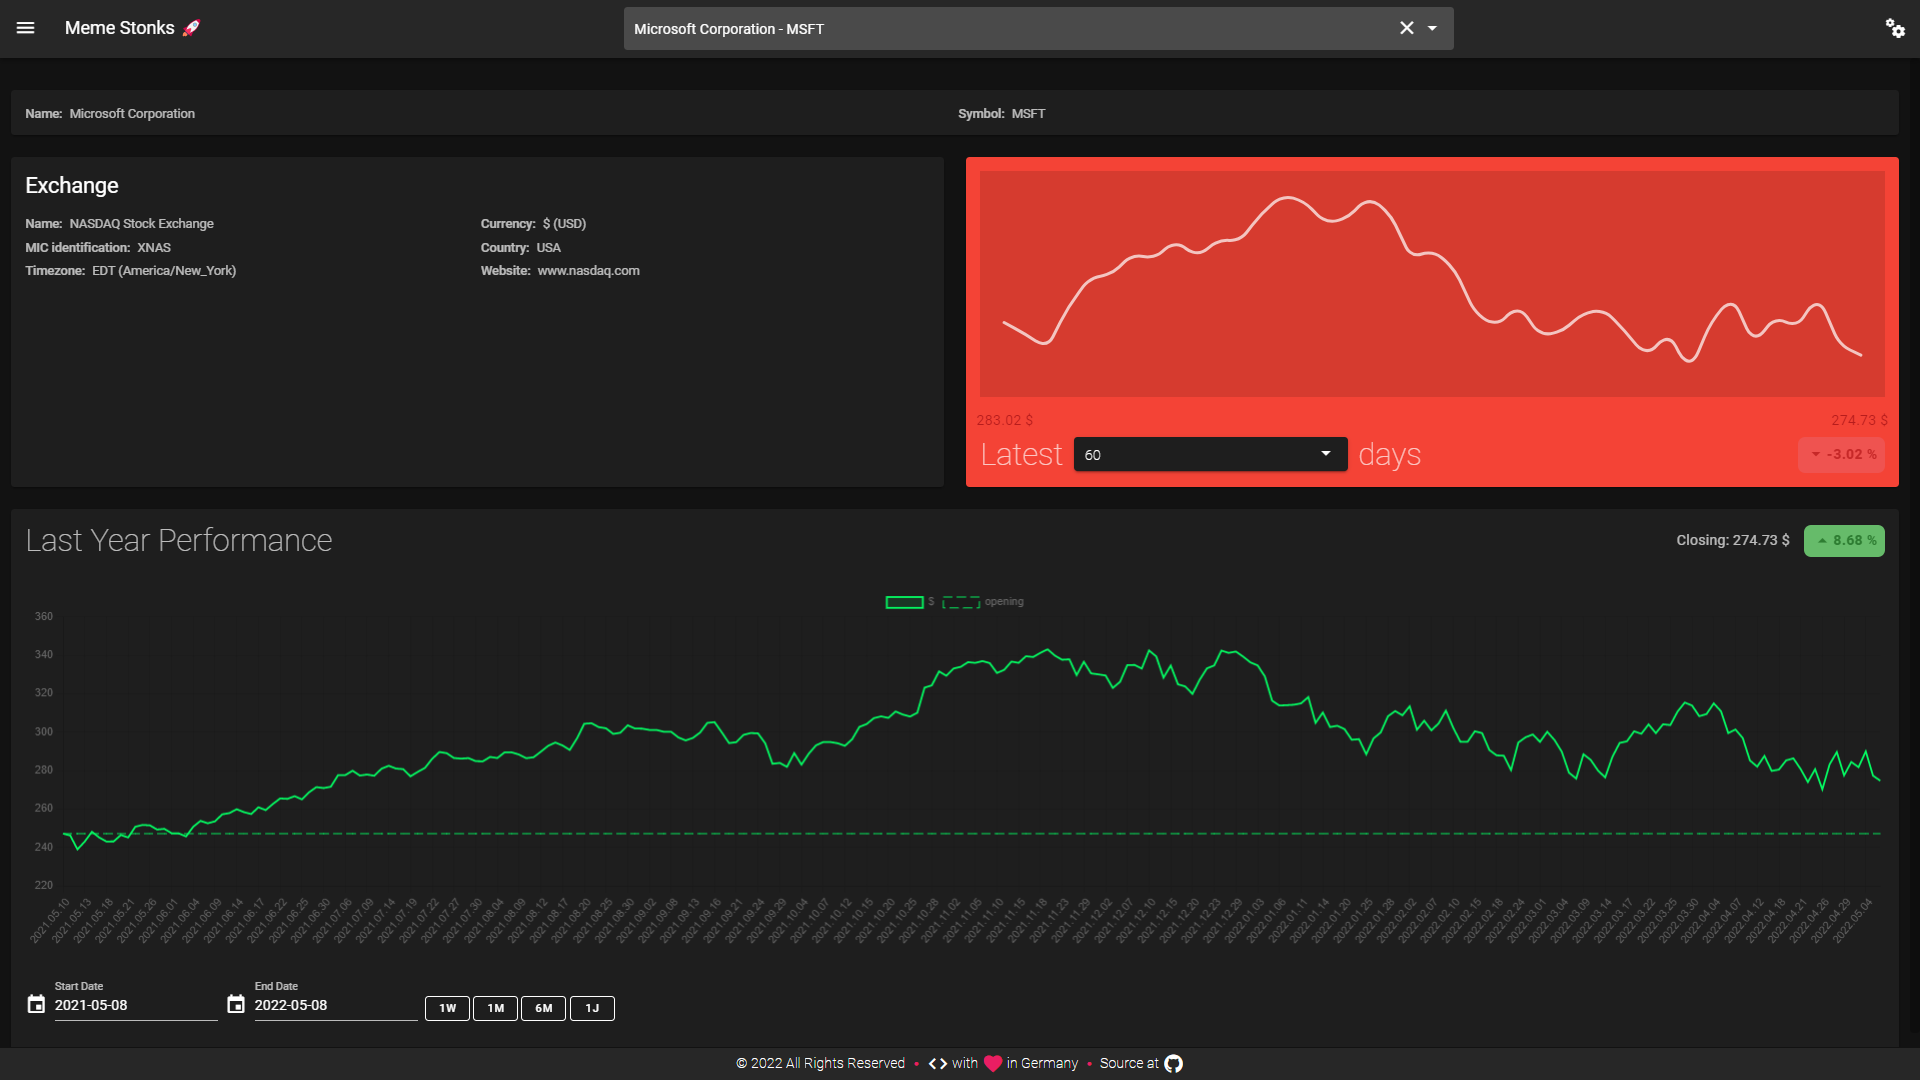Expand the stock search dropdown arrow
Viewport: 1920px width, 1080px height.
pyautogui.click(x=1432, y=28)
